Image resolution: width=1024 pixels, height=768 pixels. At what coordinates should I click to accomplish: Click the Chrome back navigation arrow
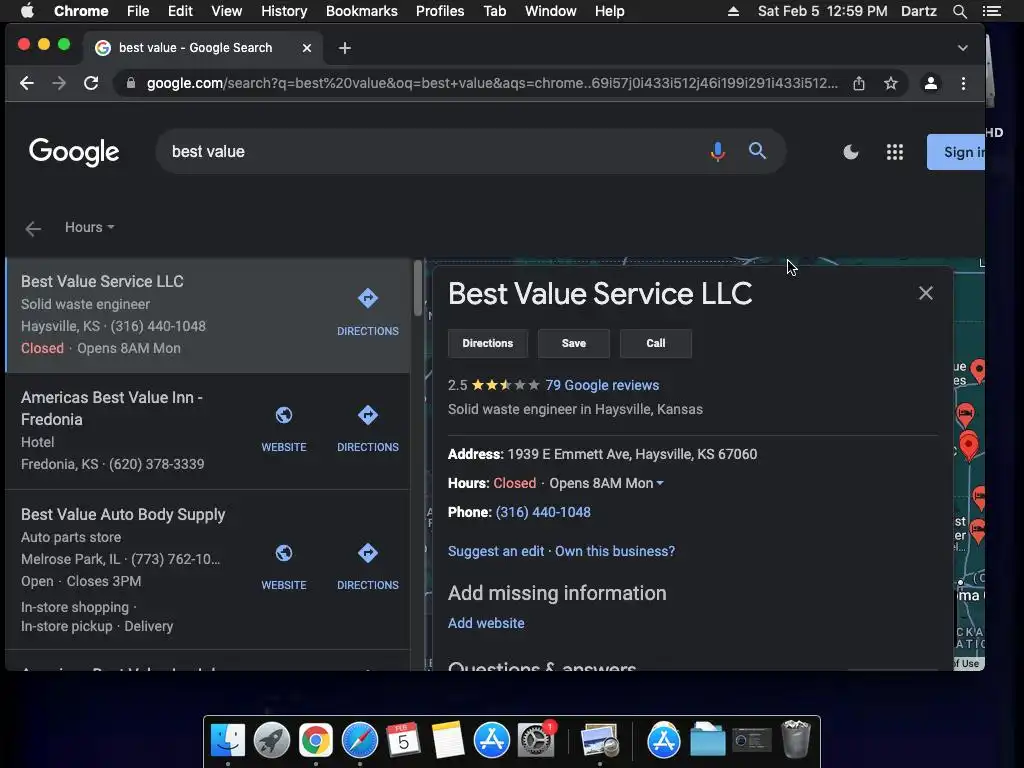pyautogui.click(x=27, y=83)
